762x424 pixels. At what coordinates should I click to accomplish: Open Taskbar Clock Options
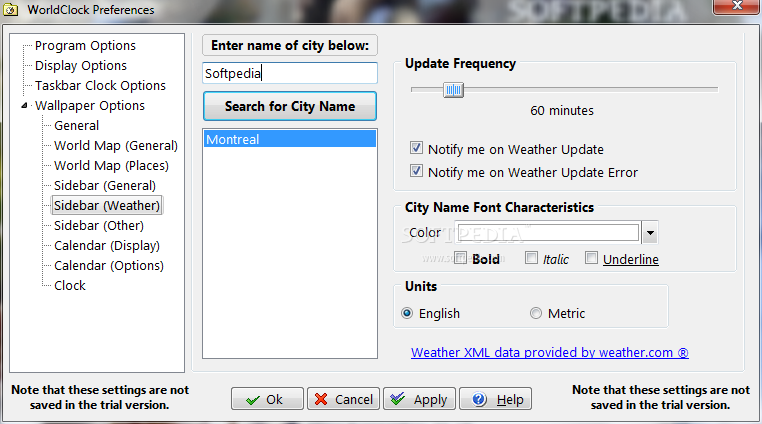tap(100, 86)
